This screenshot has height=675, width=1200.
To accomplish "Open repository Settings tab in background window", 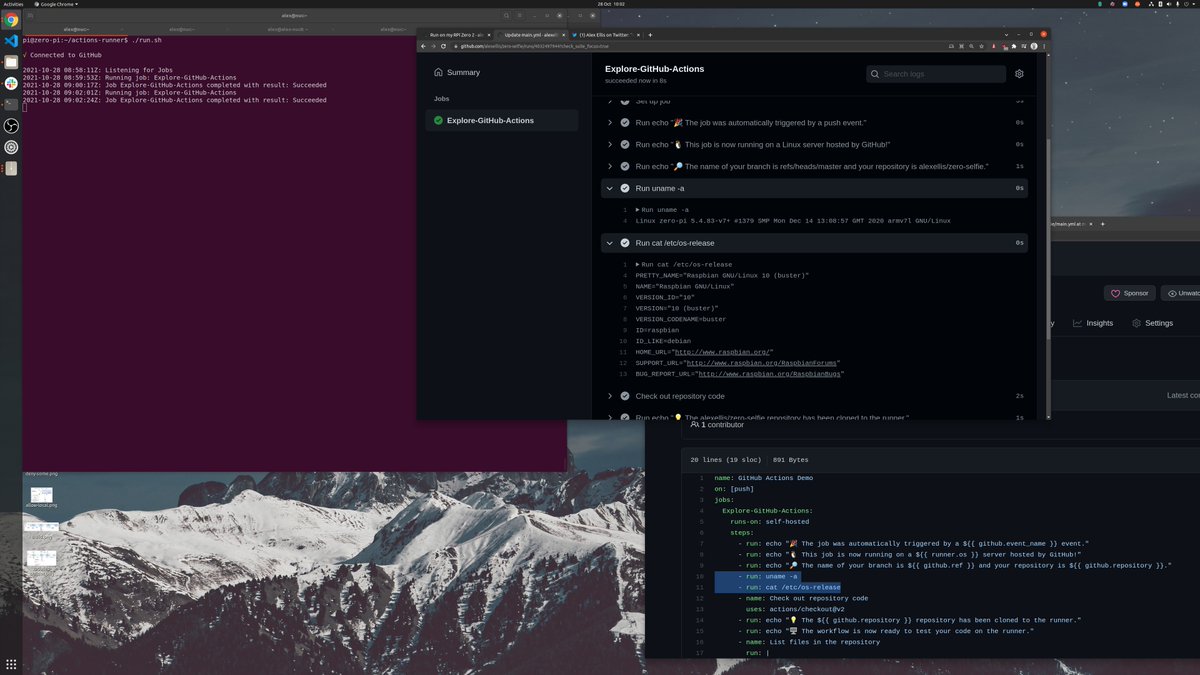I will [x=1152, y=323].
